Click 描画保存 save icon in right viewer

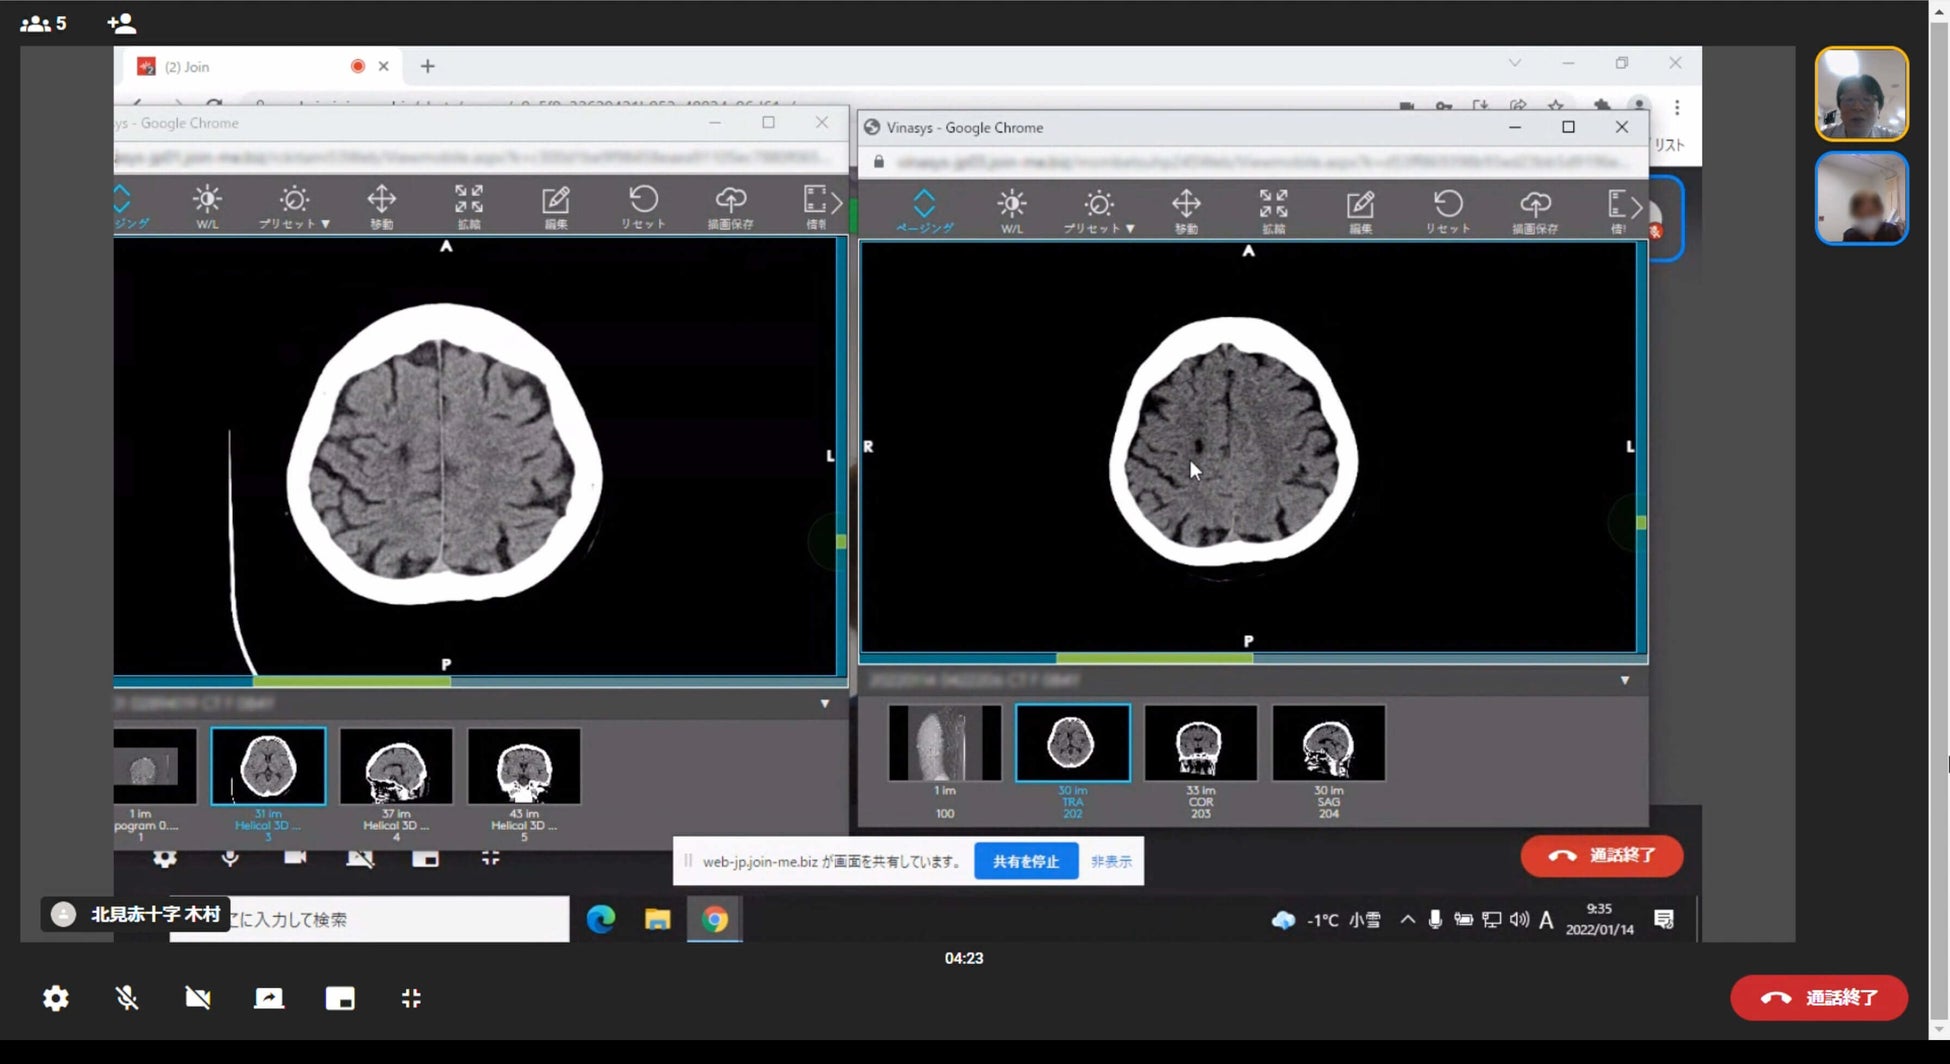point(1534,211)
